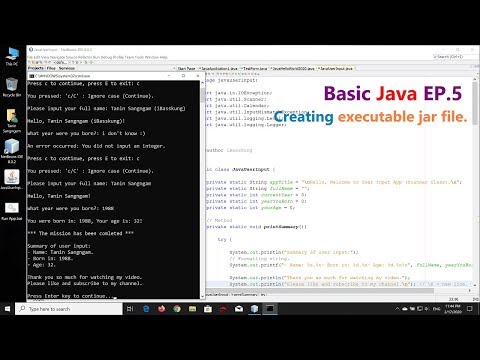Click the 'The mission has been comleted' line
This screenshot has width=480, height=360.
[80, 233]
